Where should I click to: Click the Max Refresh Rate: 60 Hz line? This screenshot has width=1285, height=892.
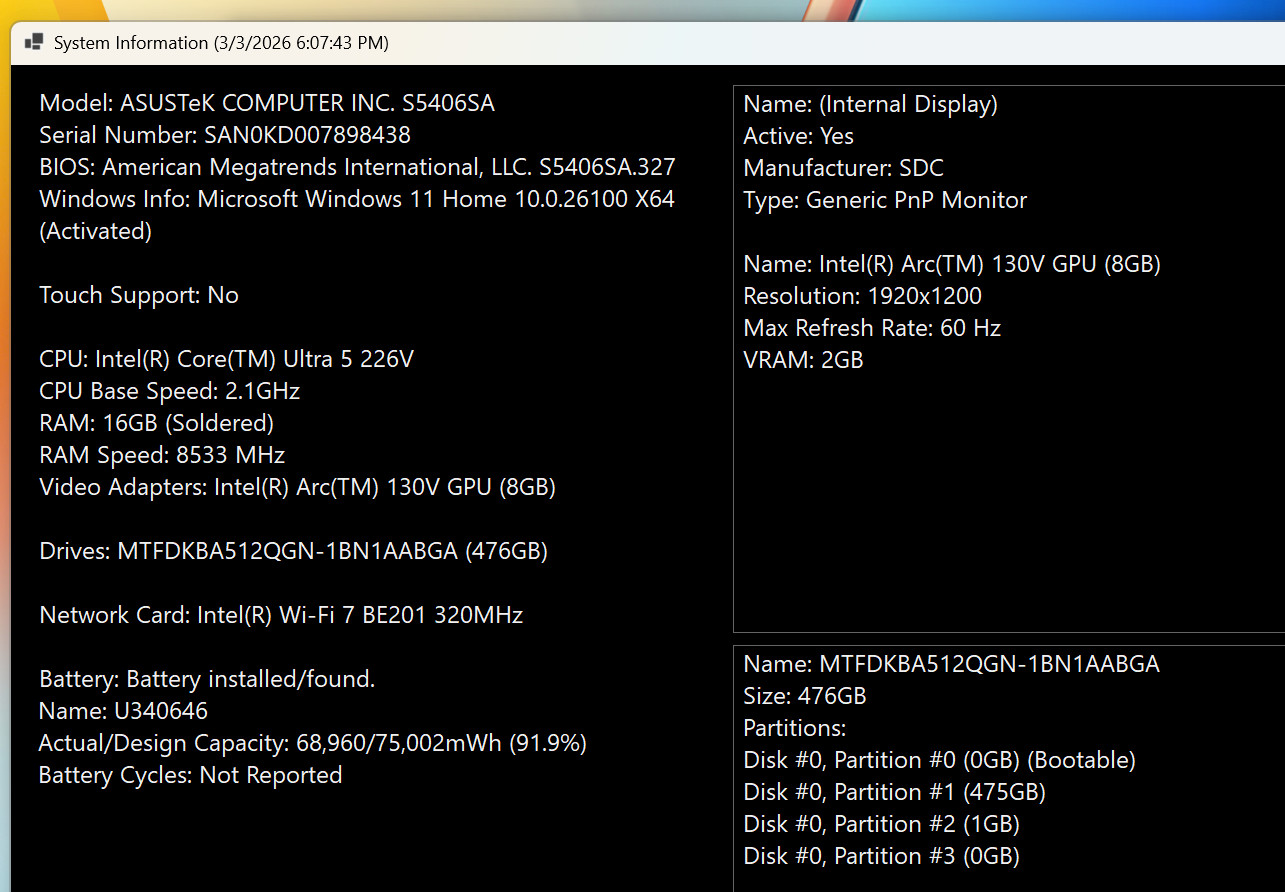872,328
